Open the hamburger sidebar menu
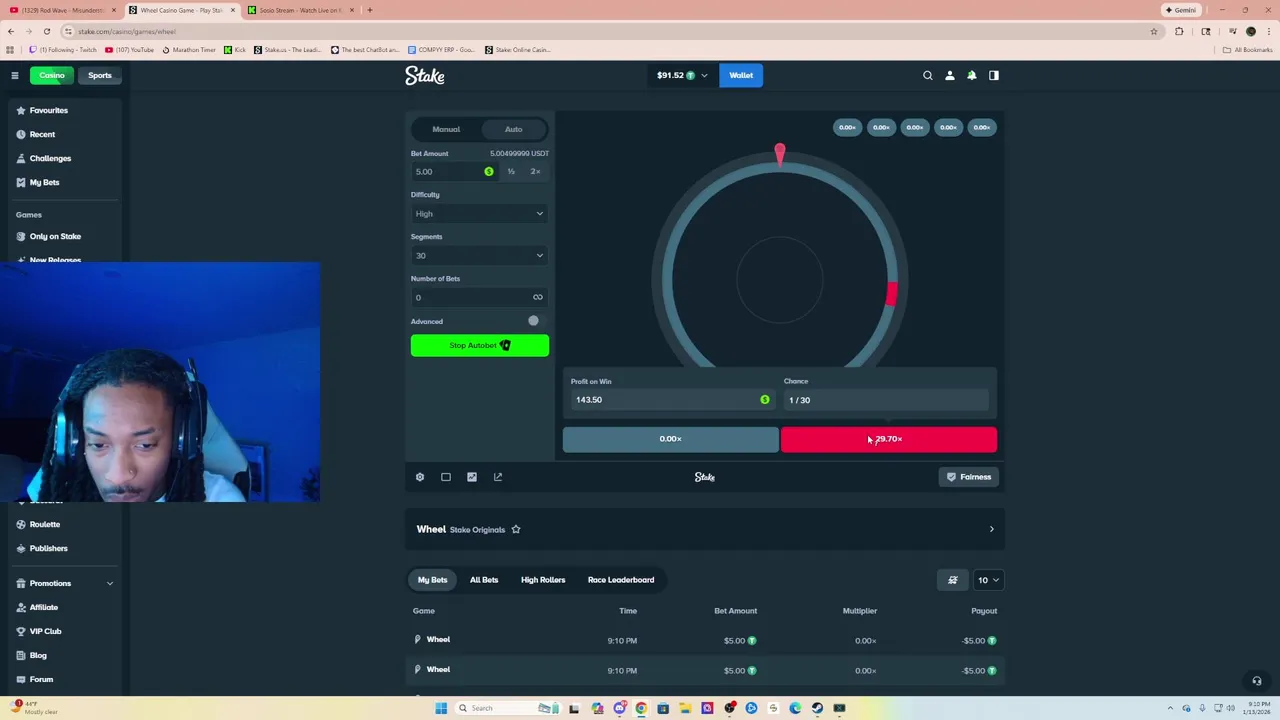The image size is (1280, 720). coord(15,75)
